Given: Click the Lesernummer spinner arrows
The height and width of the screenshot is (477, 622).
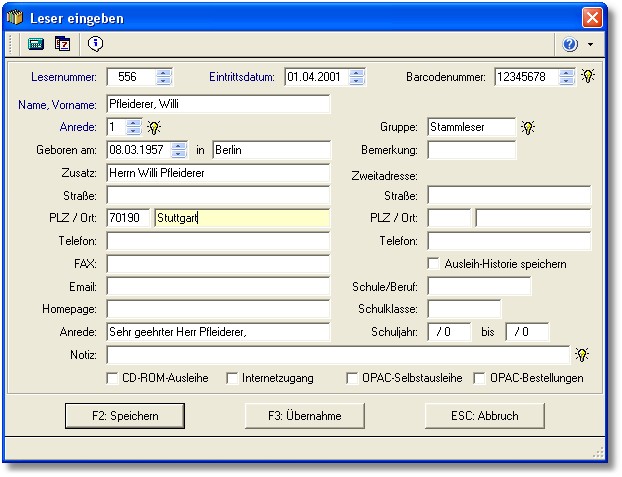Looking at the screenshot, I should (x=164, y=77).
